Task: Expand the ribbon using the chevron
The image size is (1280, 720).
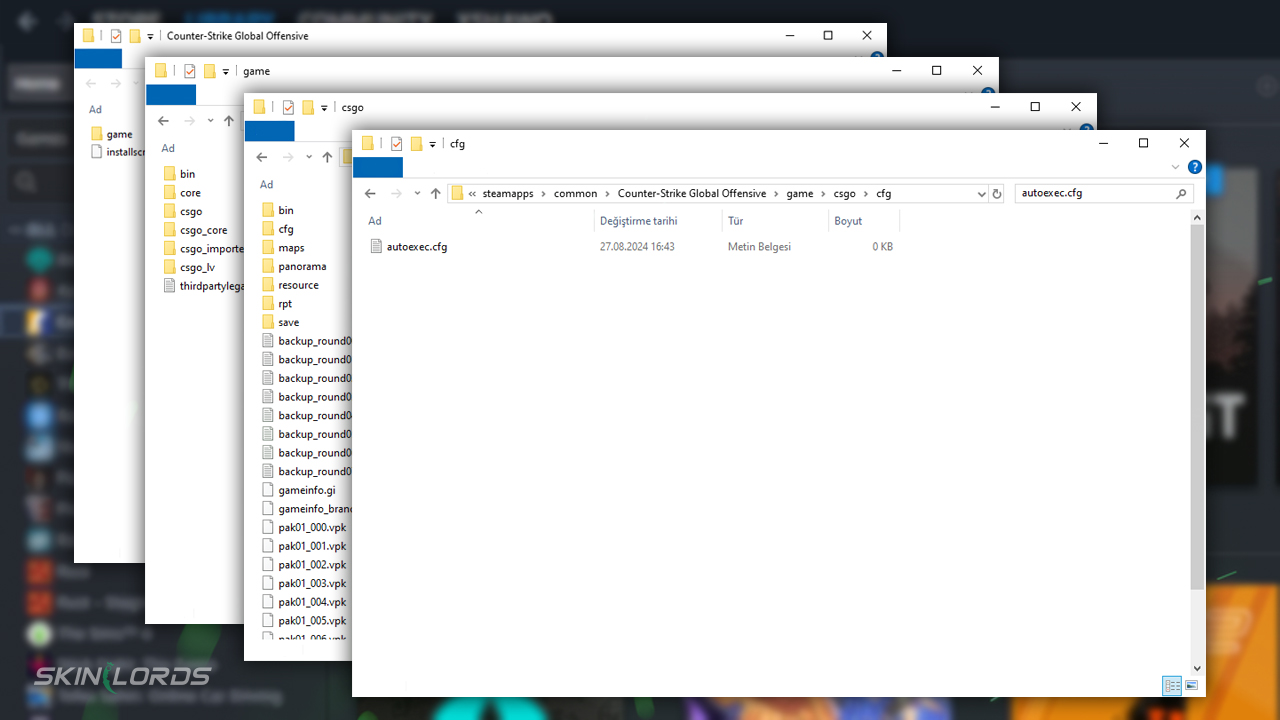Action: 1175,167
